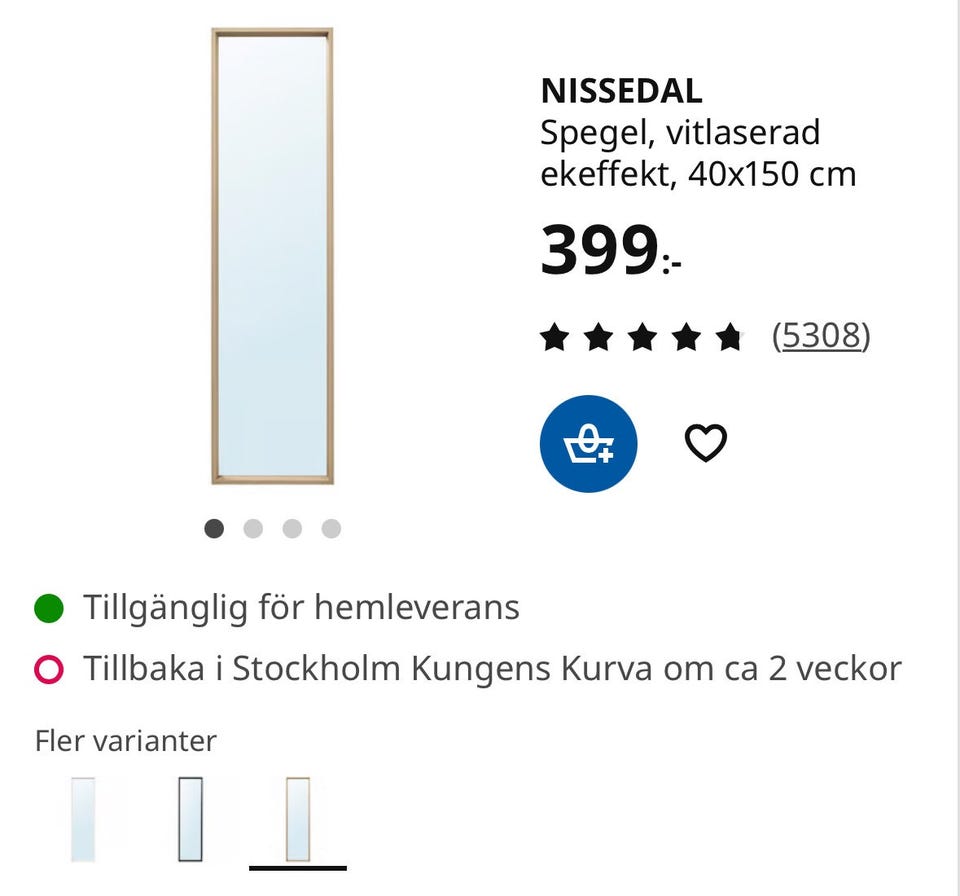Click the first star in the rating
Viewport: 960px width, 896px height.
coord(556,336)
